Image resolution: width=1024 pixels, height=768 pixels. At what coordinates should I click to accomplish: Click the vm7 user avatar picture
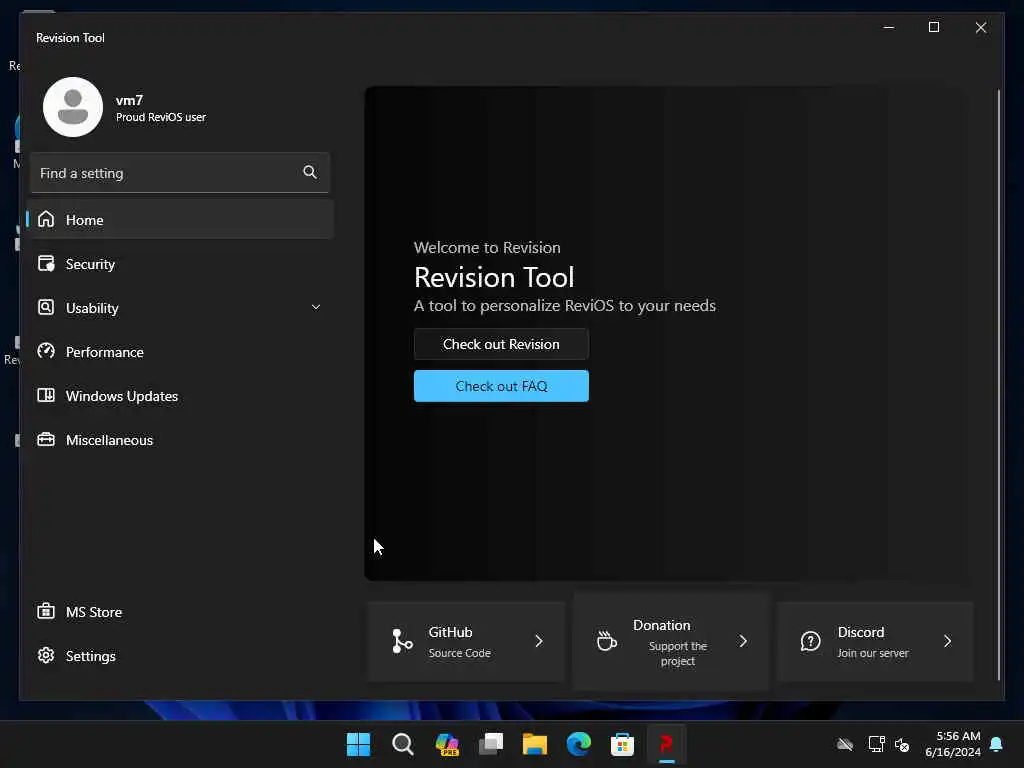click(72, 107)
